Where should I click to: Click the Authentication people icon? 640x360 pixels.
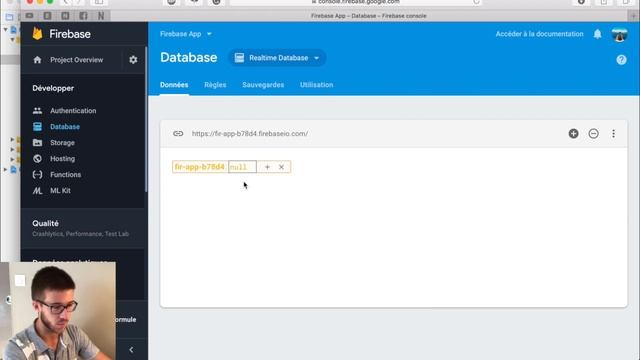38,111
